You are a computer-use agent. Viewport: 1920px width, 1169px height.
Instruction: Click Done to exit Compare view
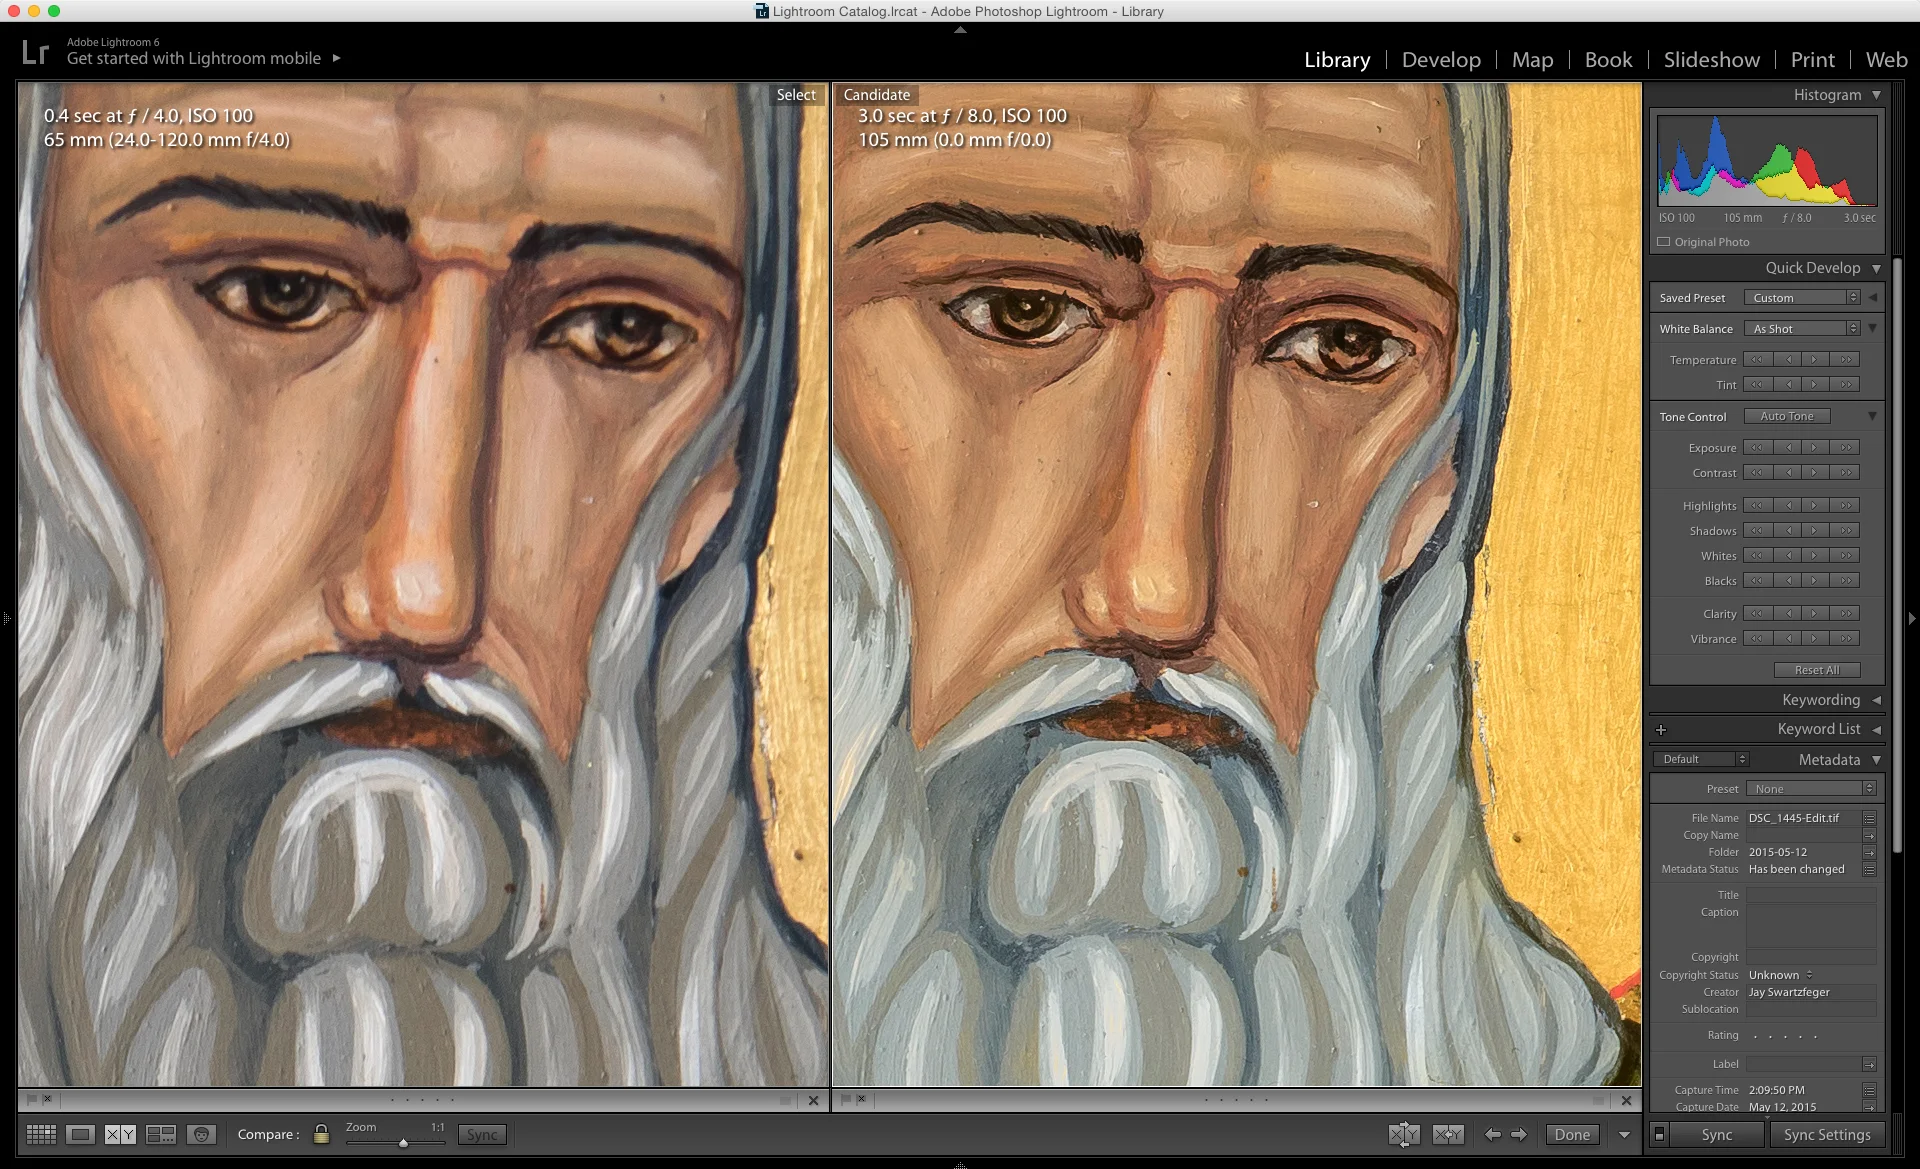pos(1571,1134)
